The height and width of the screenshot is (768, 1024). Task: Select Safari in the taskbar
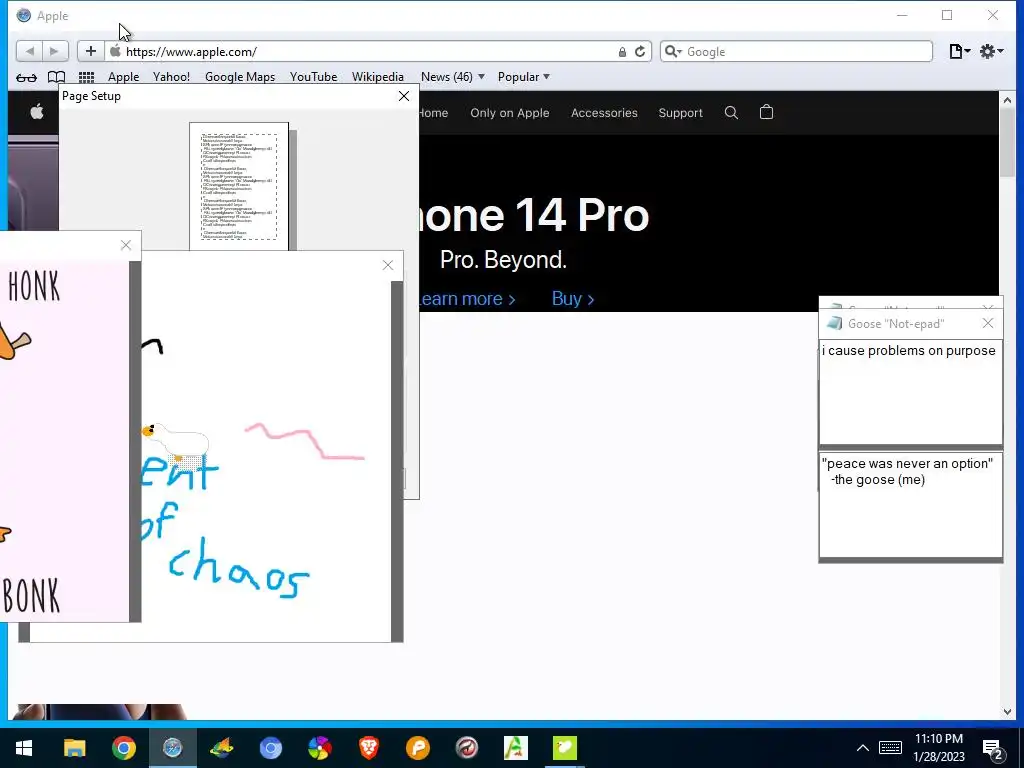pos(172,748)
